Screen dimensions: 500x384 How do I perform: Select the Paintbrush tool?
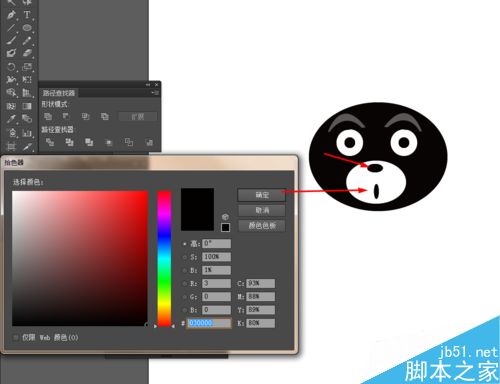click(11, 40)
